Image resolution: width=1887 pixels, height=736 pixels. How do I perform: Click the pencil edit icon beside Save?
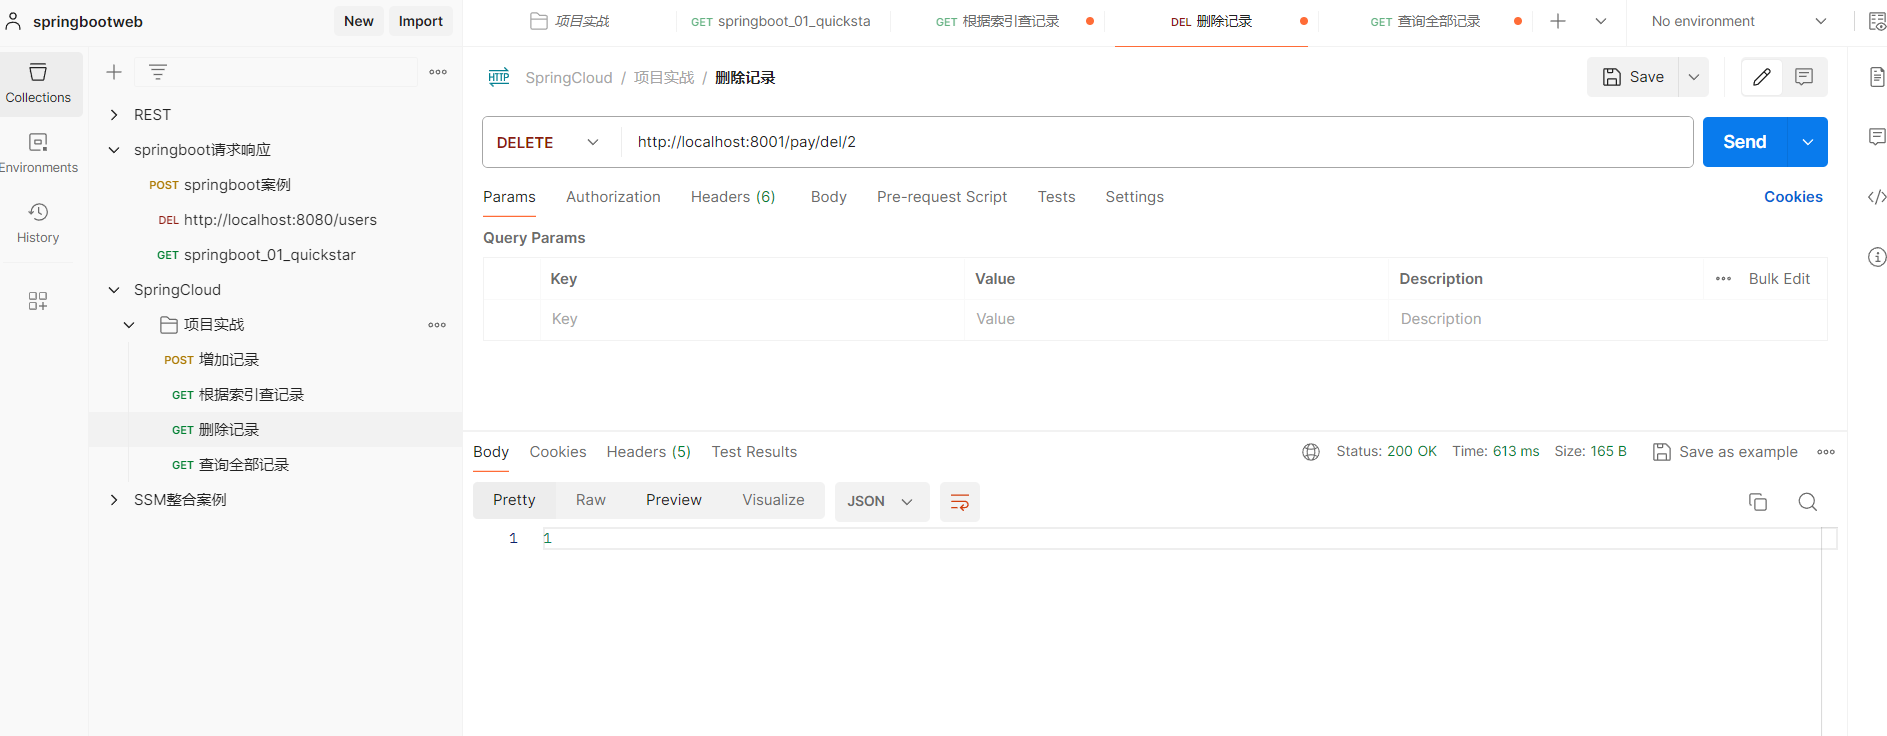tap(1762, 77)
